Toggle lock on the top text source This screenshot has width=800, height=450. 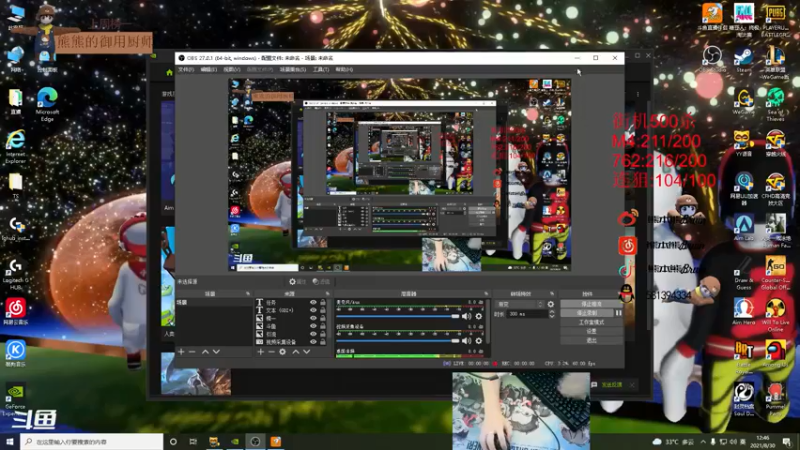click(x=322, y=303)
